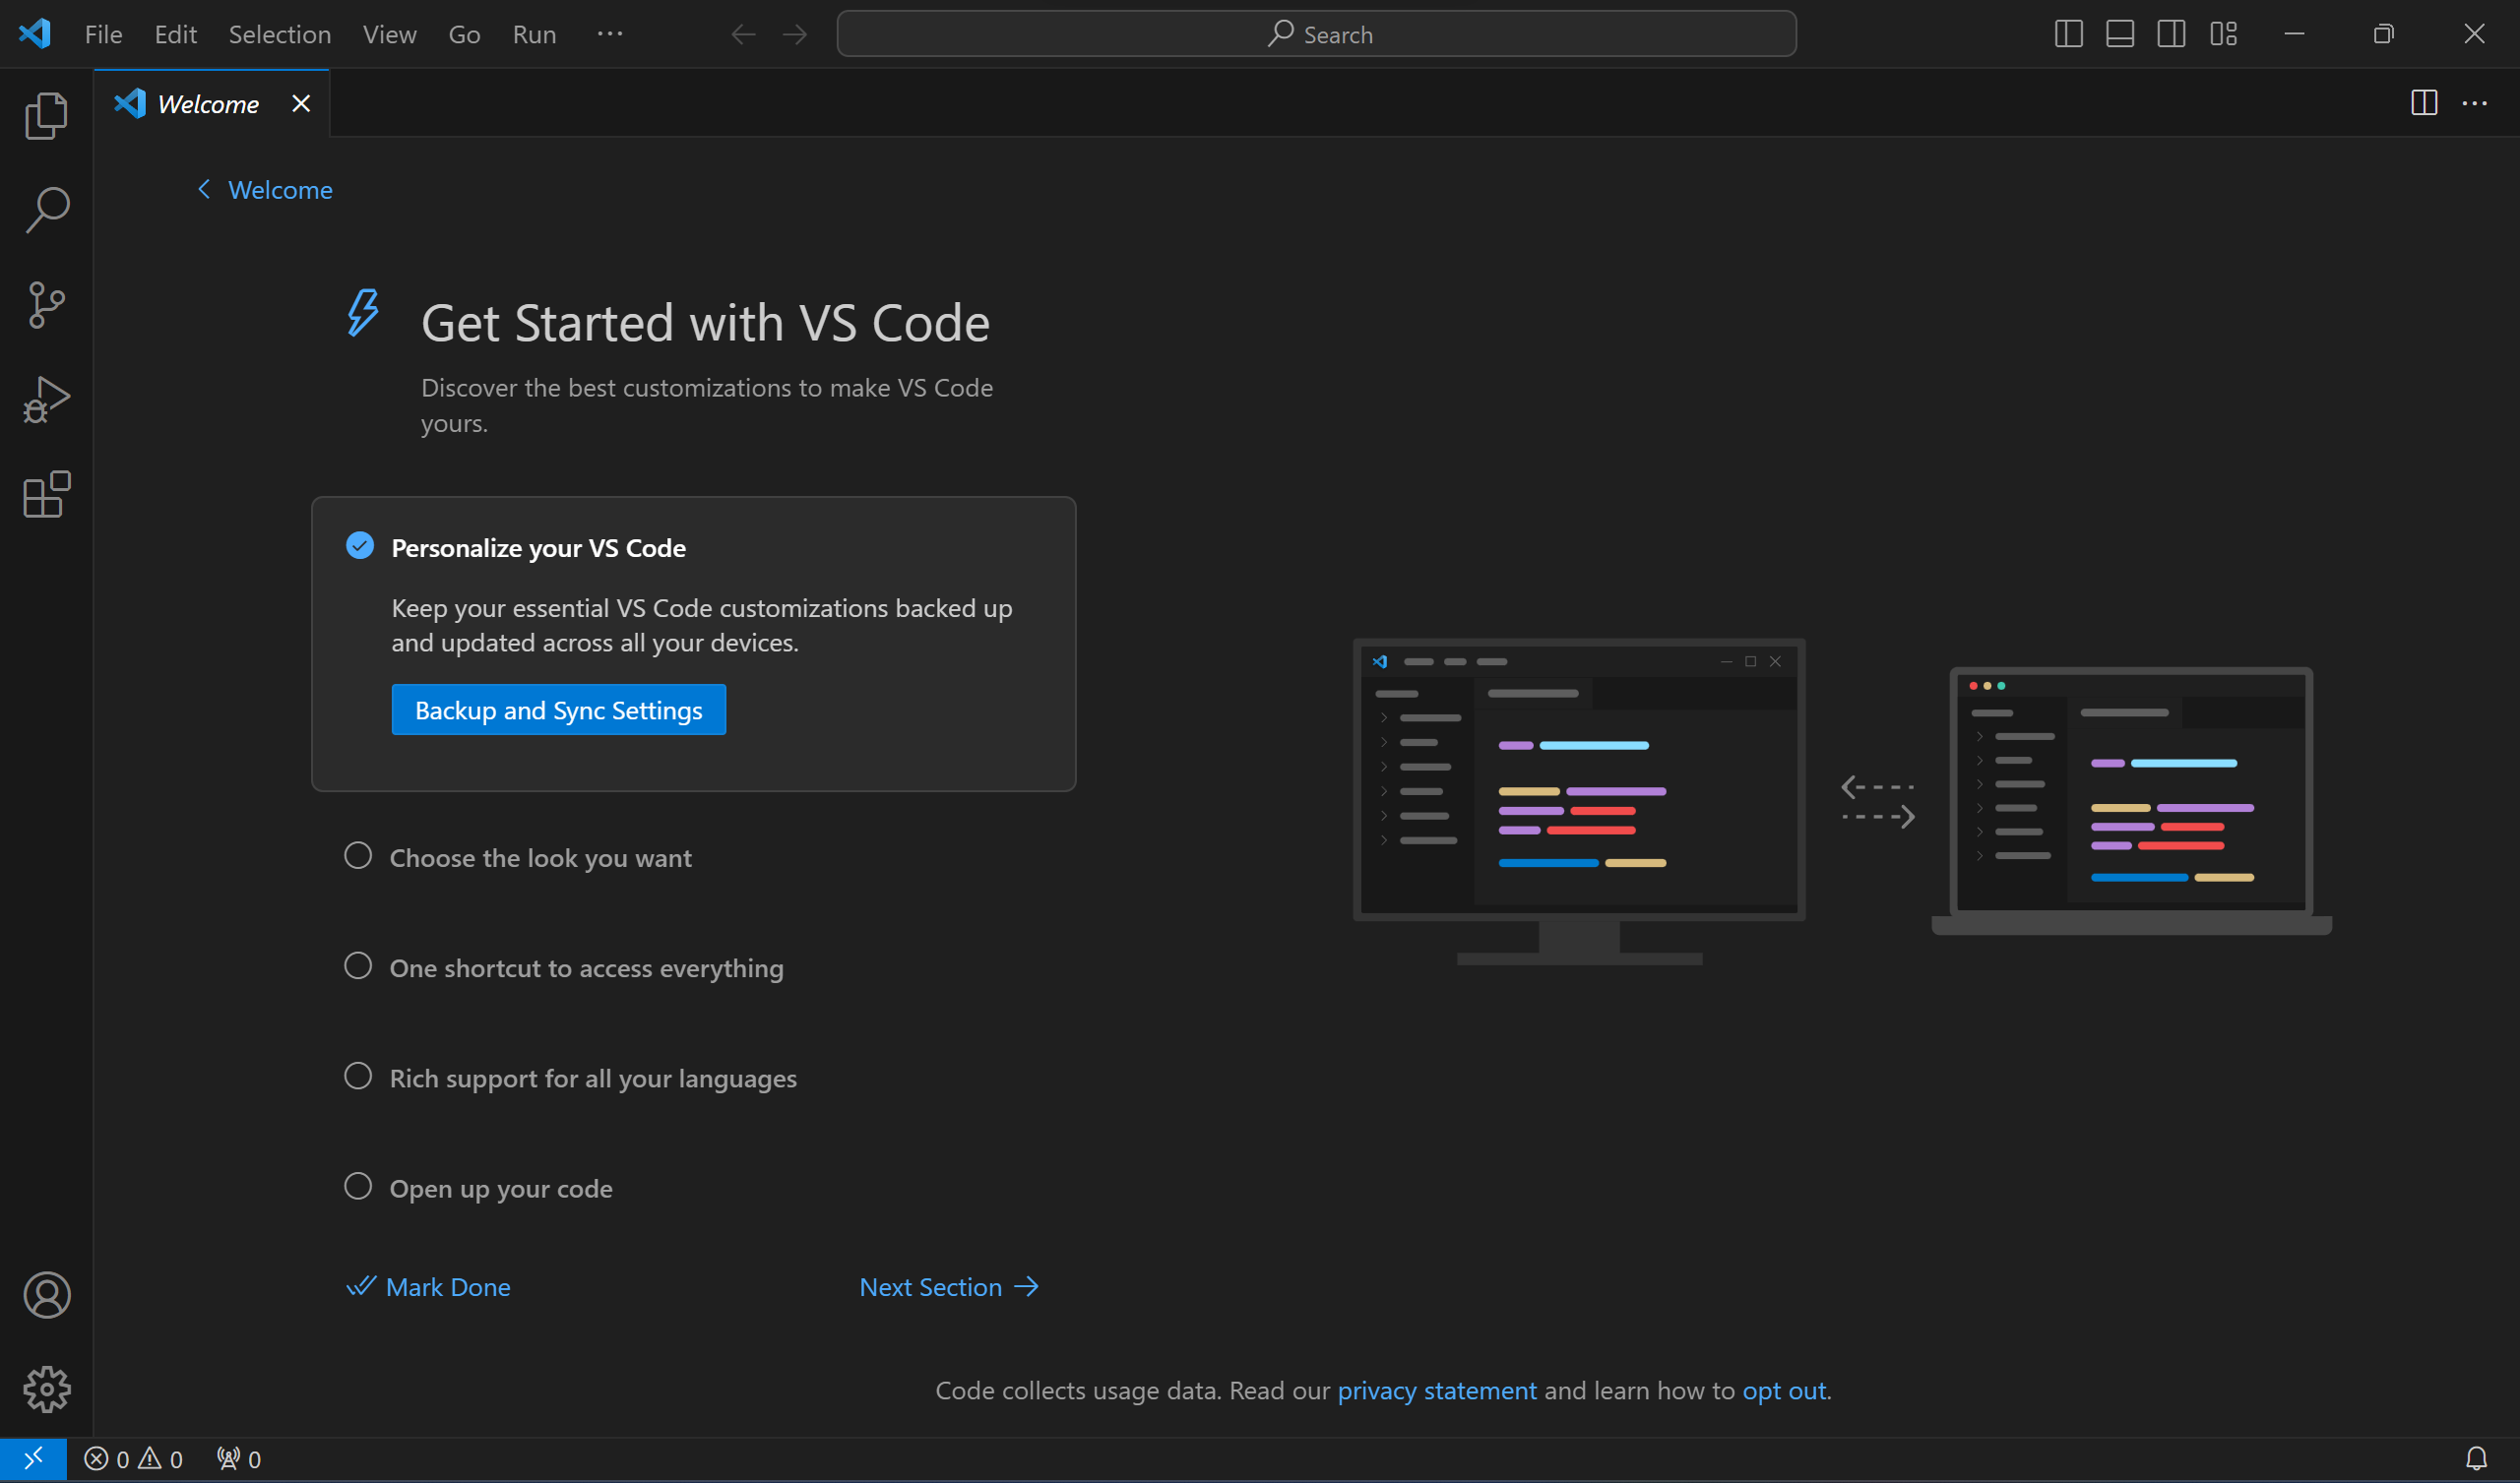Open the Manage gear icon
Image resolution: width=2520 pixels, height=1483 pixels.
(x=46, y=1389)
